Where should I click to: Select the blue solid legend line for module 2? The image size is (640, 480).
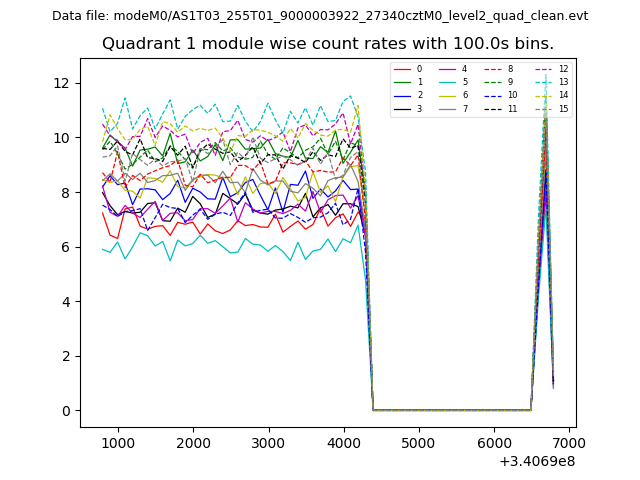tap(401, 95)
